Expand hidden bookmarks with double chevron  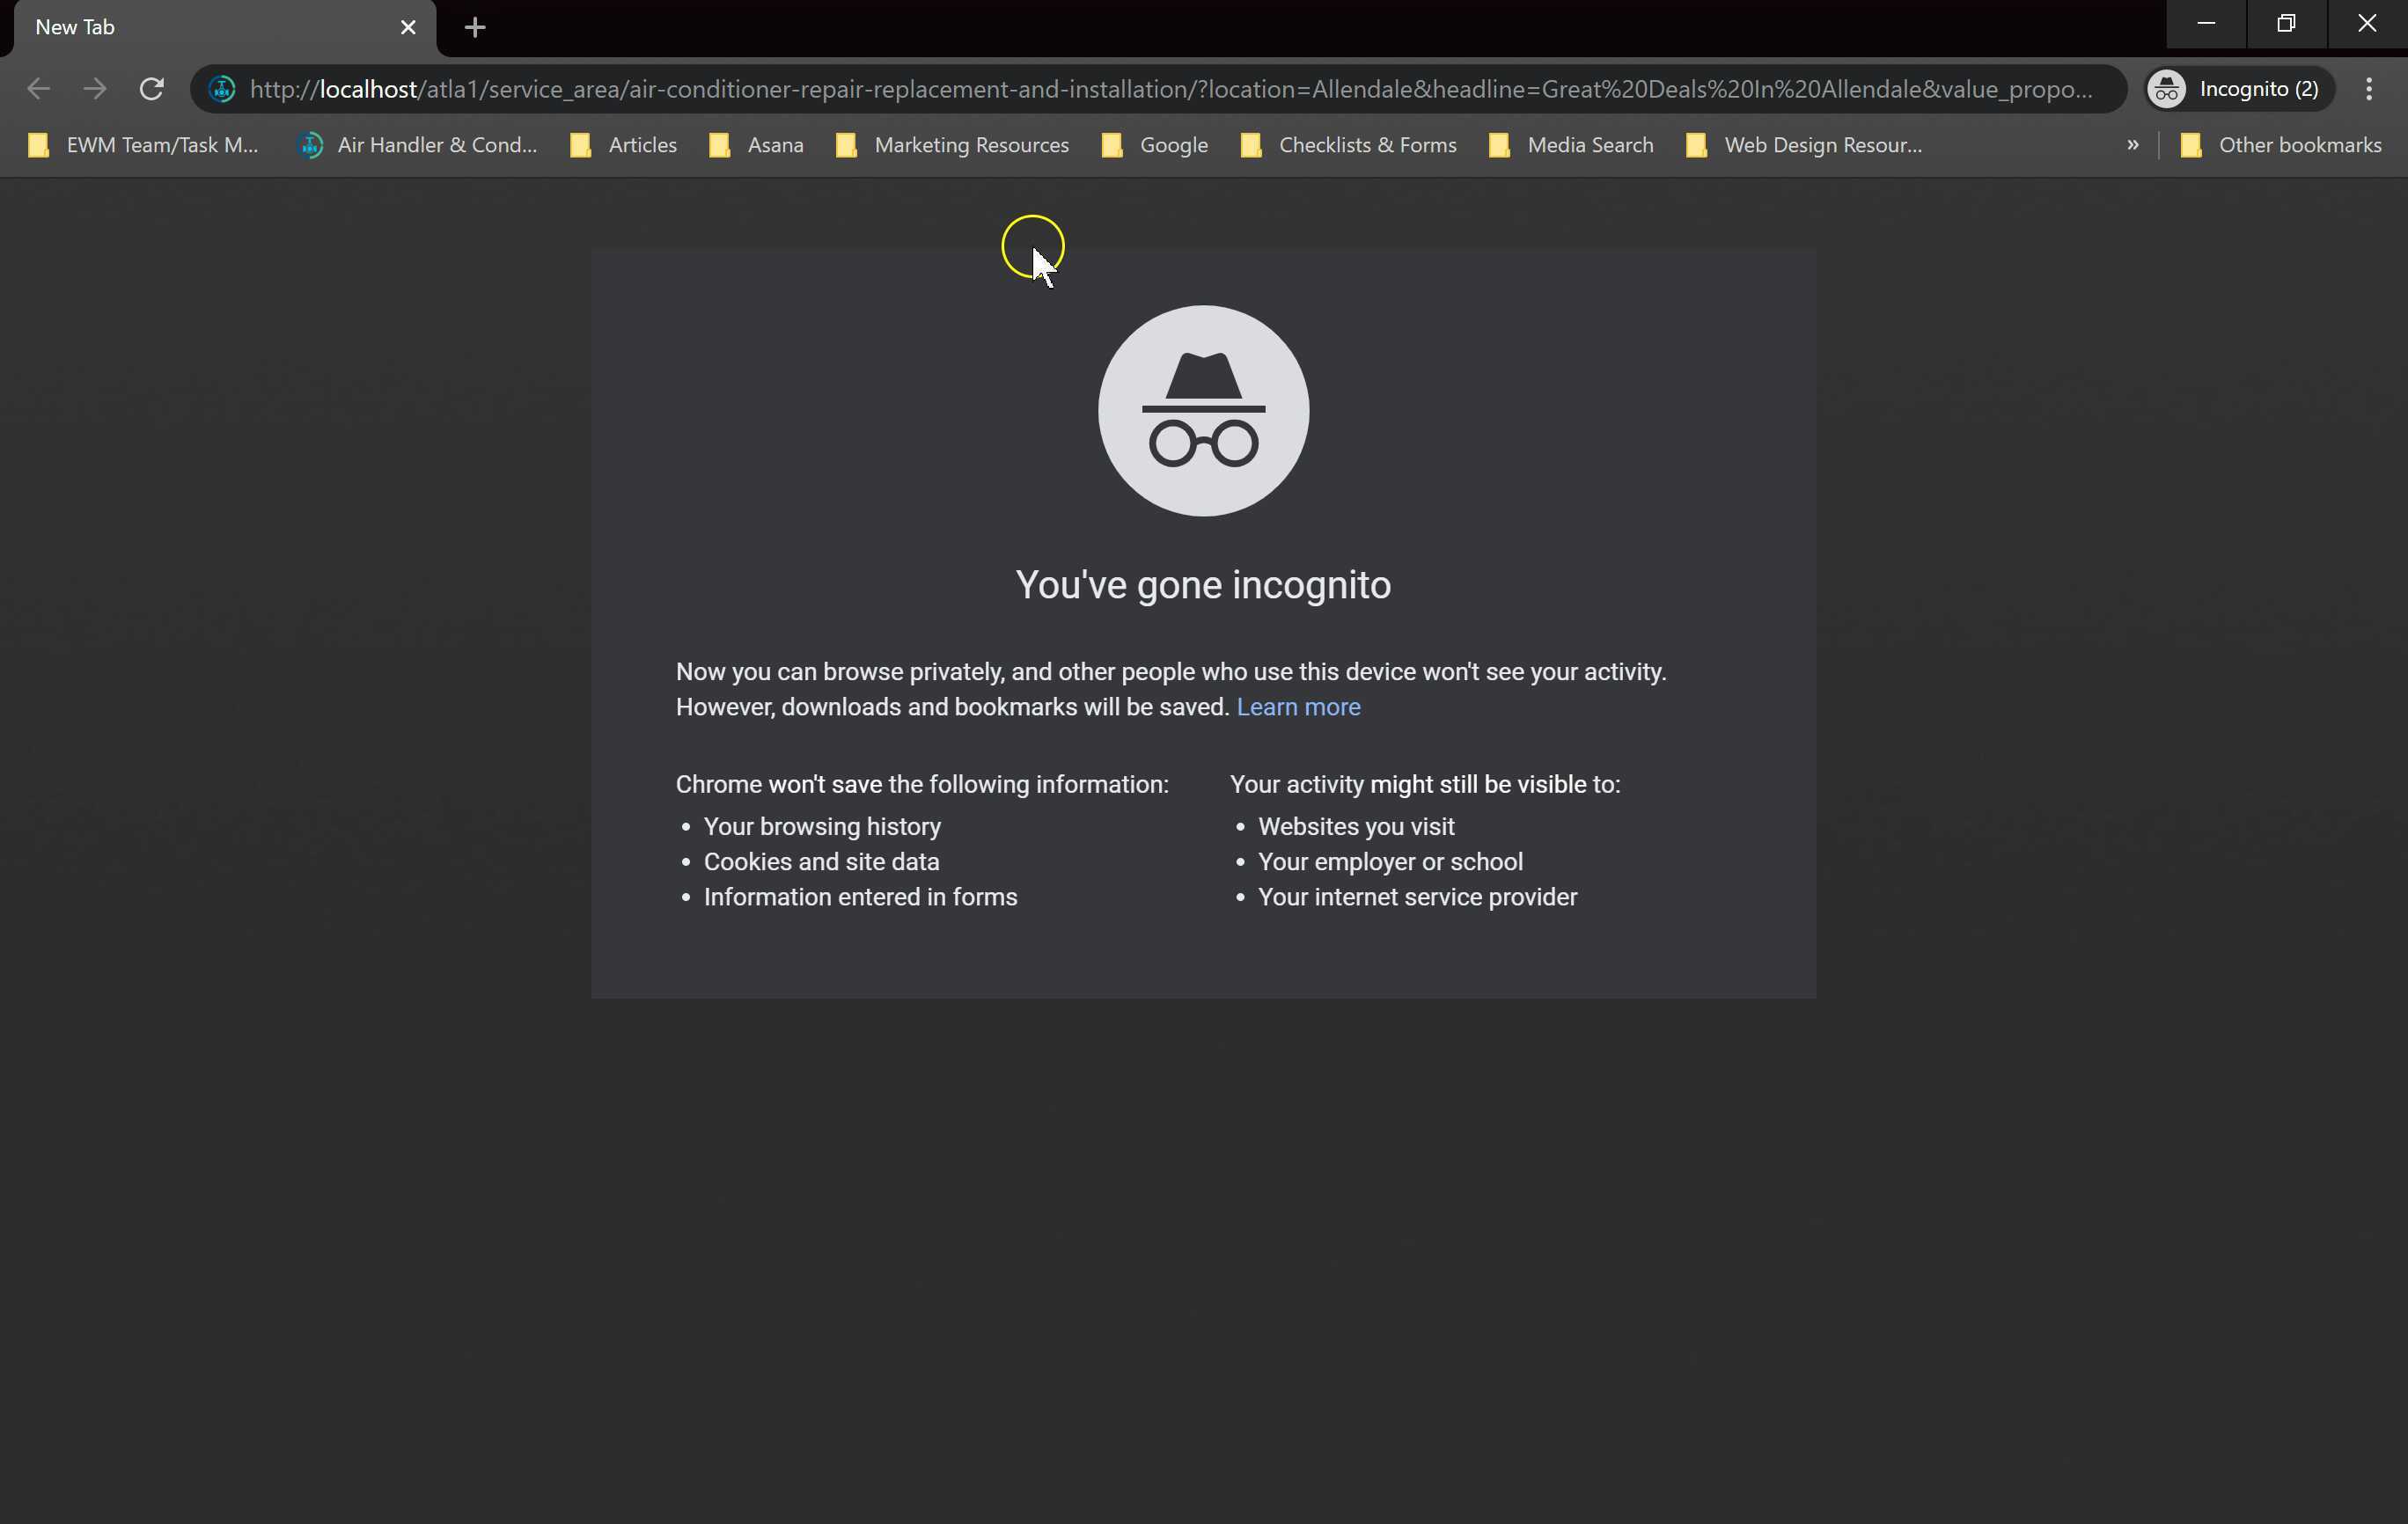pos(2132,145)
